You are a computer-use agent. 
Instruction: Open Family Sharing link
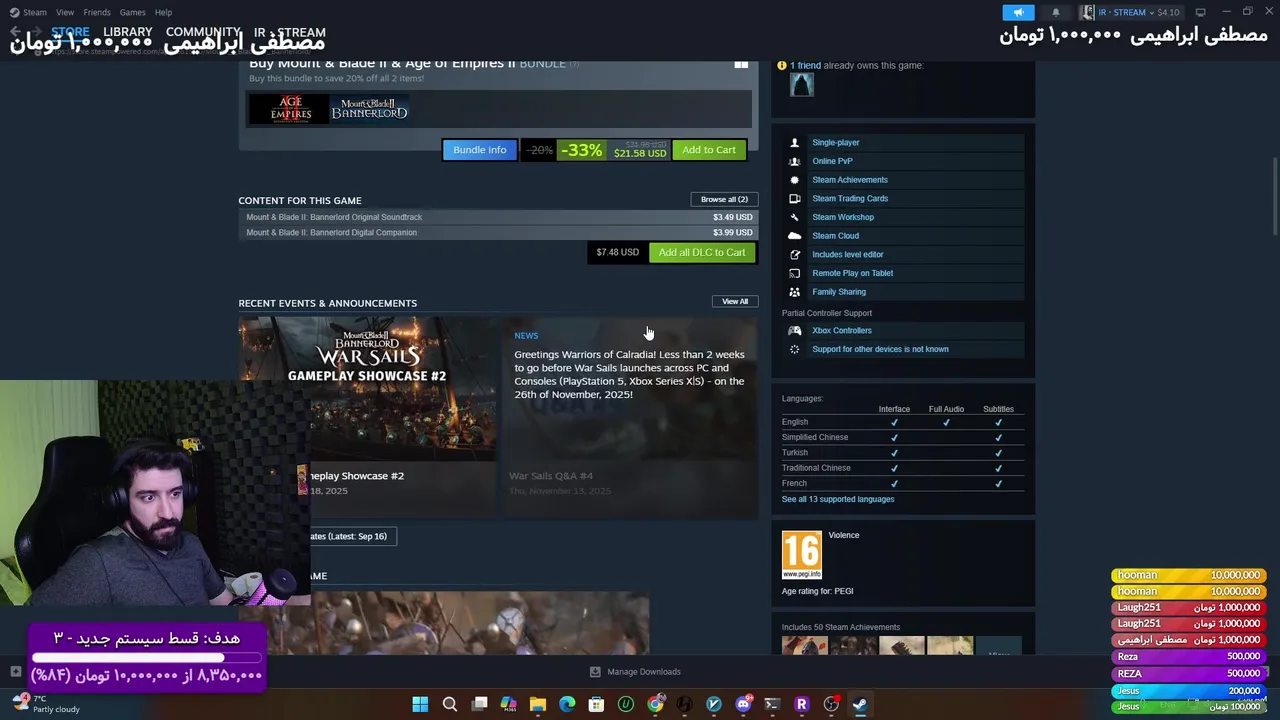pyautogui.click(x=839, y=292)
